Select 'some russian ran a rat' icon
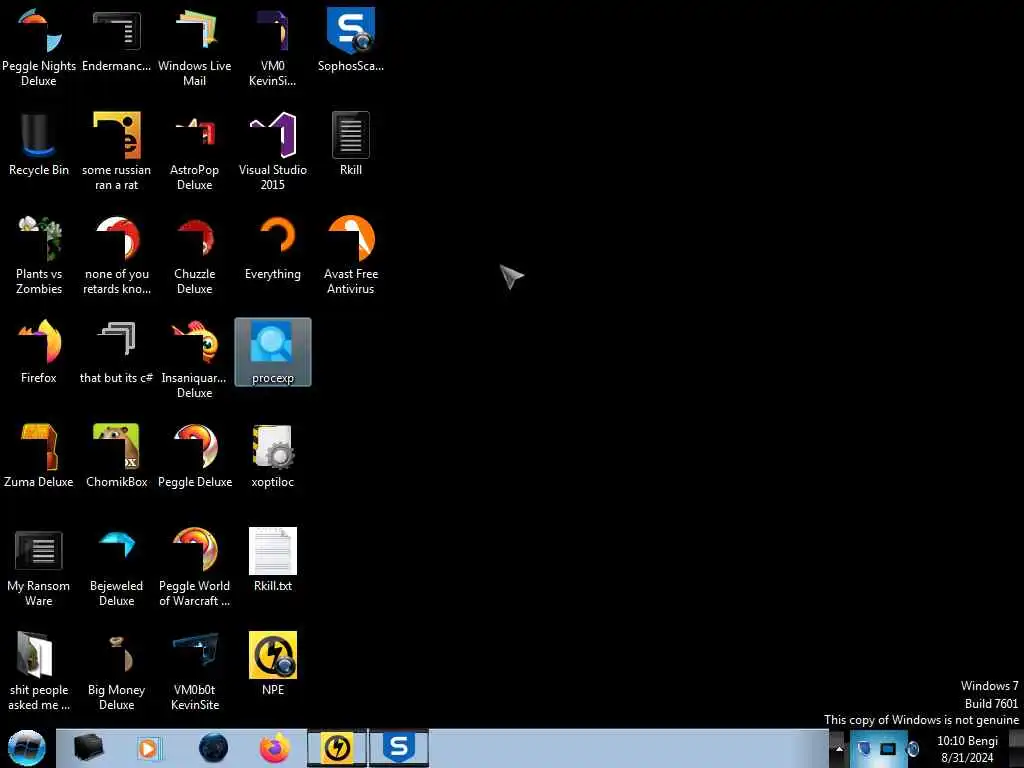Image resolution: width=1024 pixels, height=768 pixels. click(116, 151)
